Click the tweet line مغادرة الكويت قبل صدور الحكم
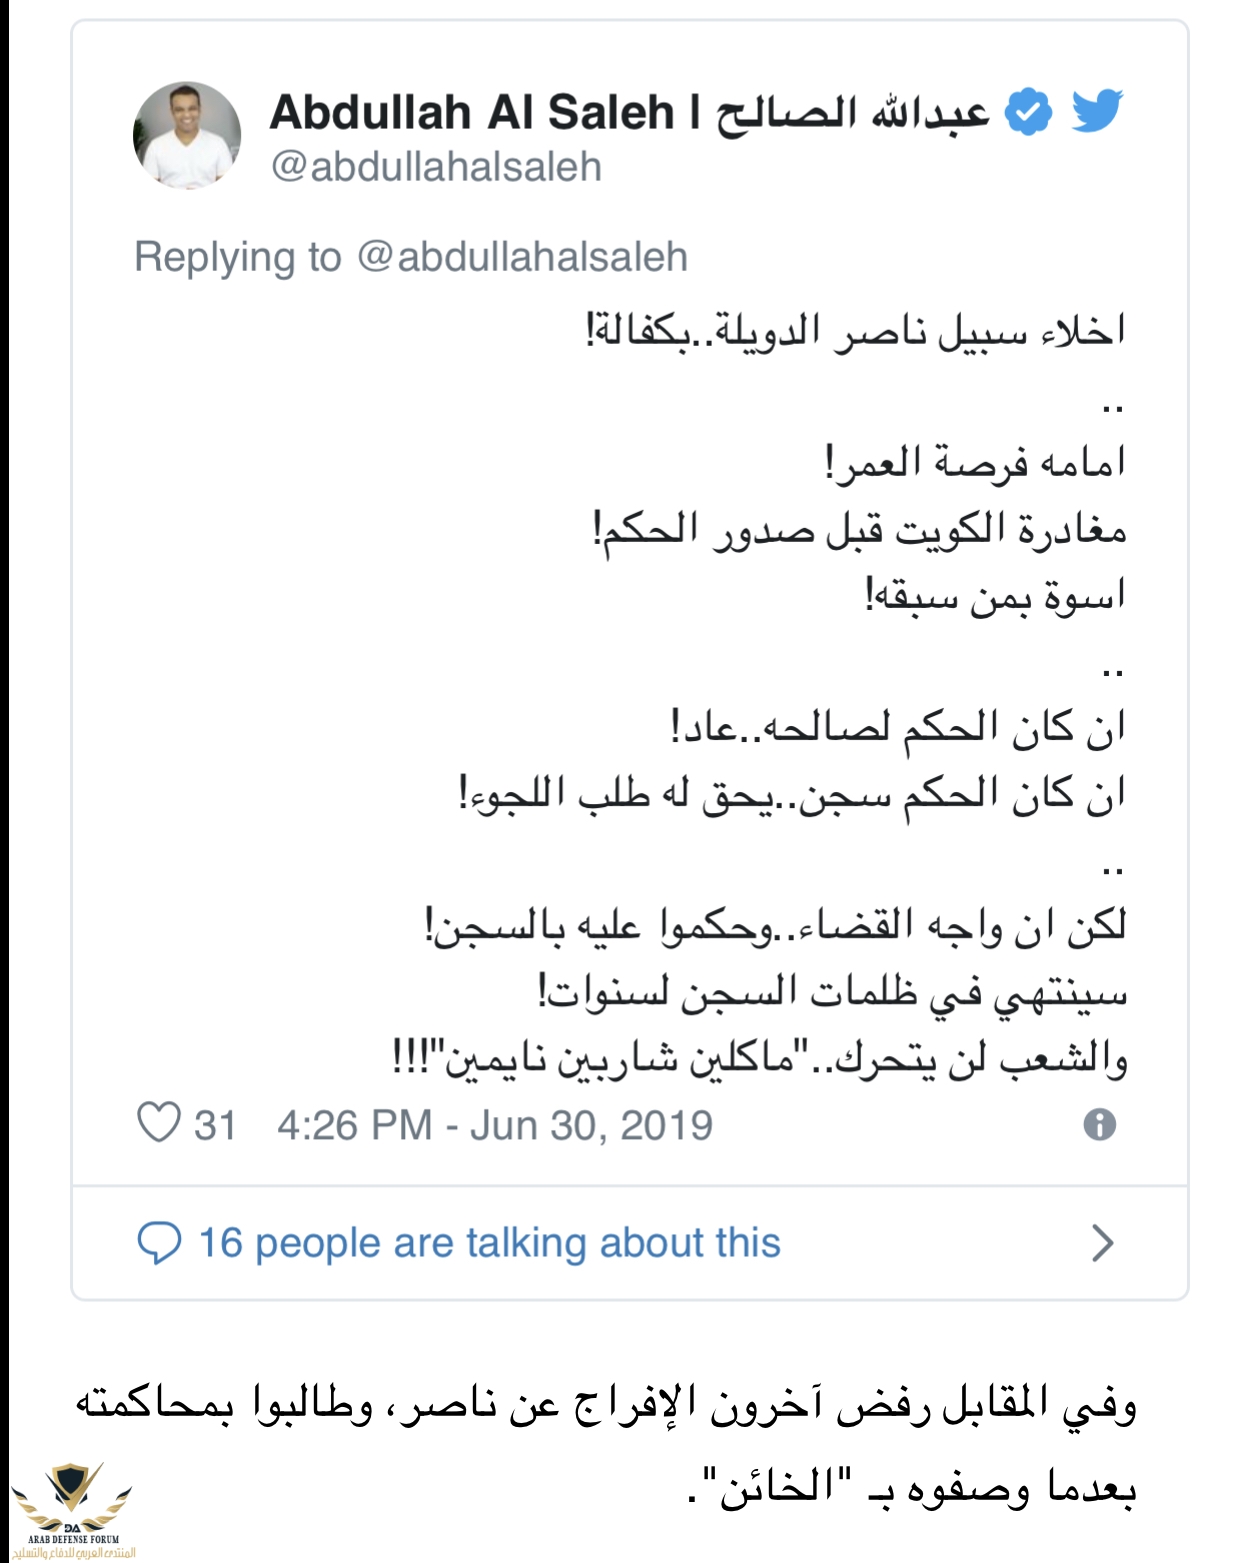Image resolution: width=1242 pixels, height=1563 pixels. [x=860, y=528]
